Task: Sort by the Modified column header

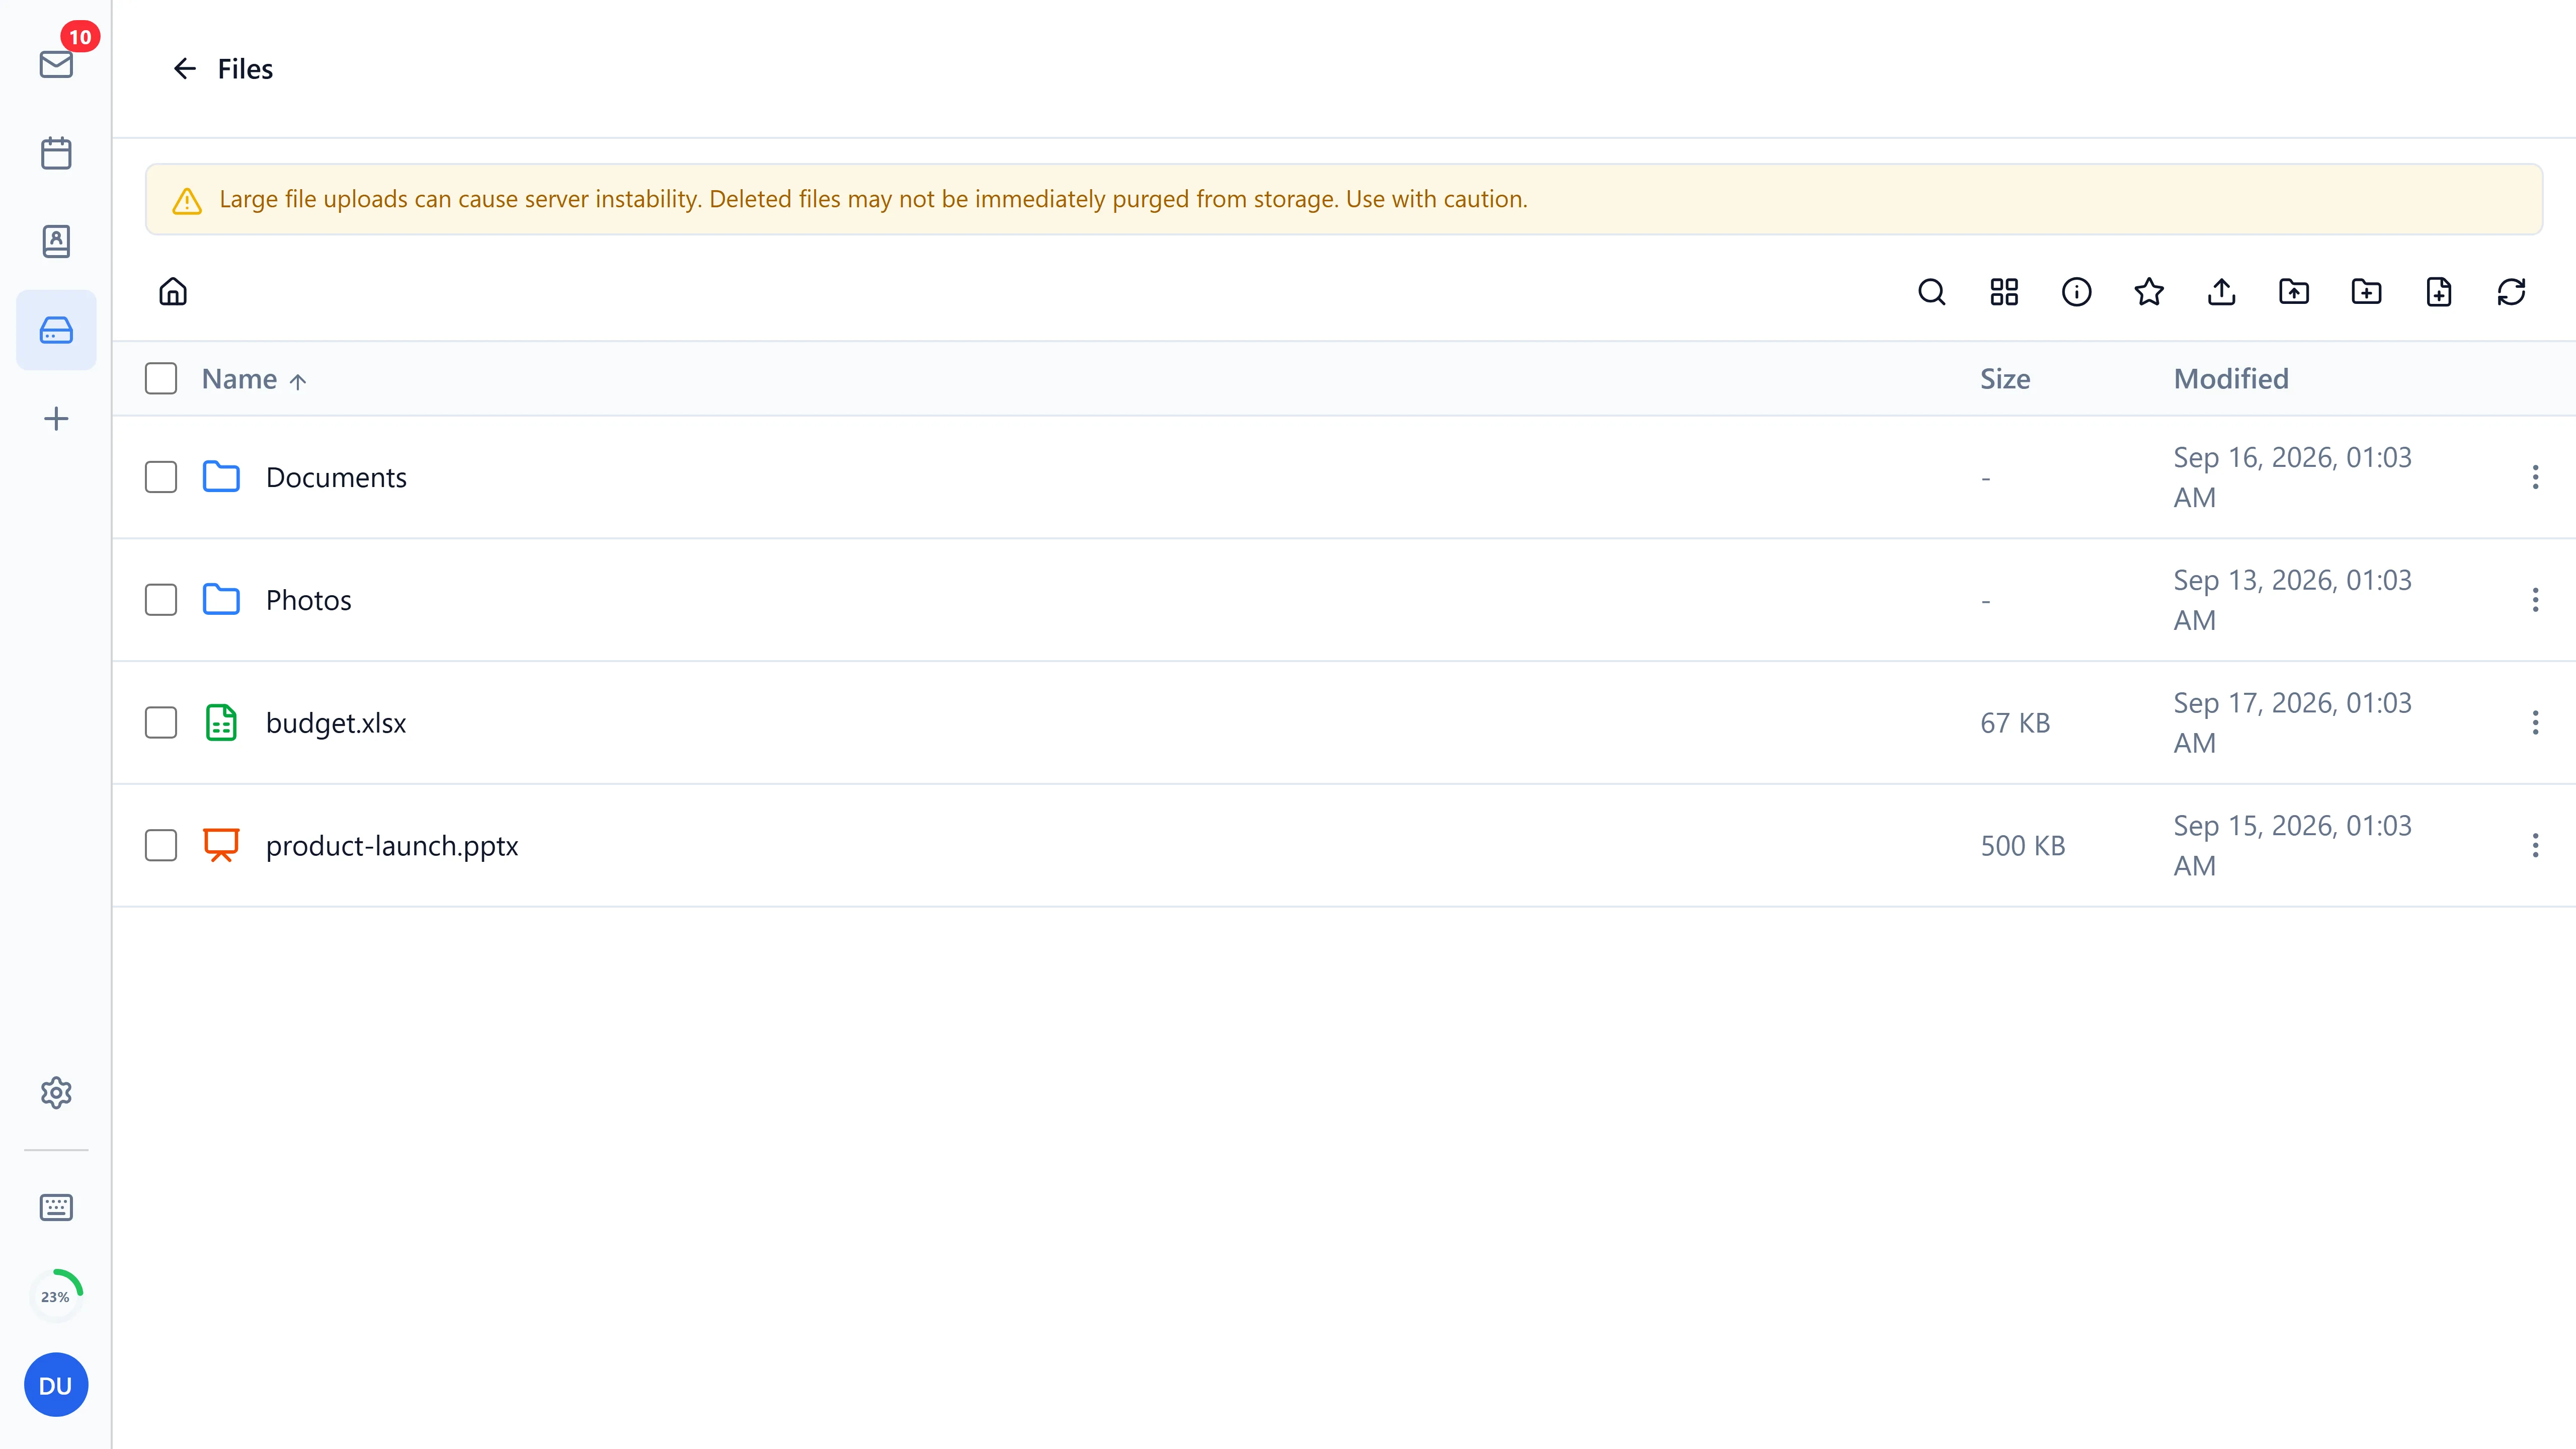Action: pyautogui.click(x=2231, y=379)
